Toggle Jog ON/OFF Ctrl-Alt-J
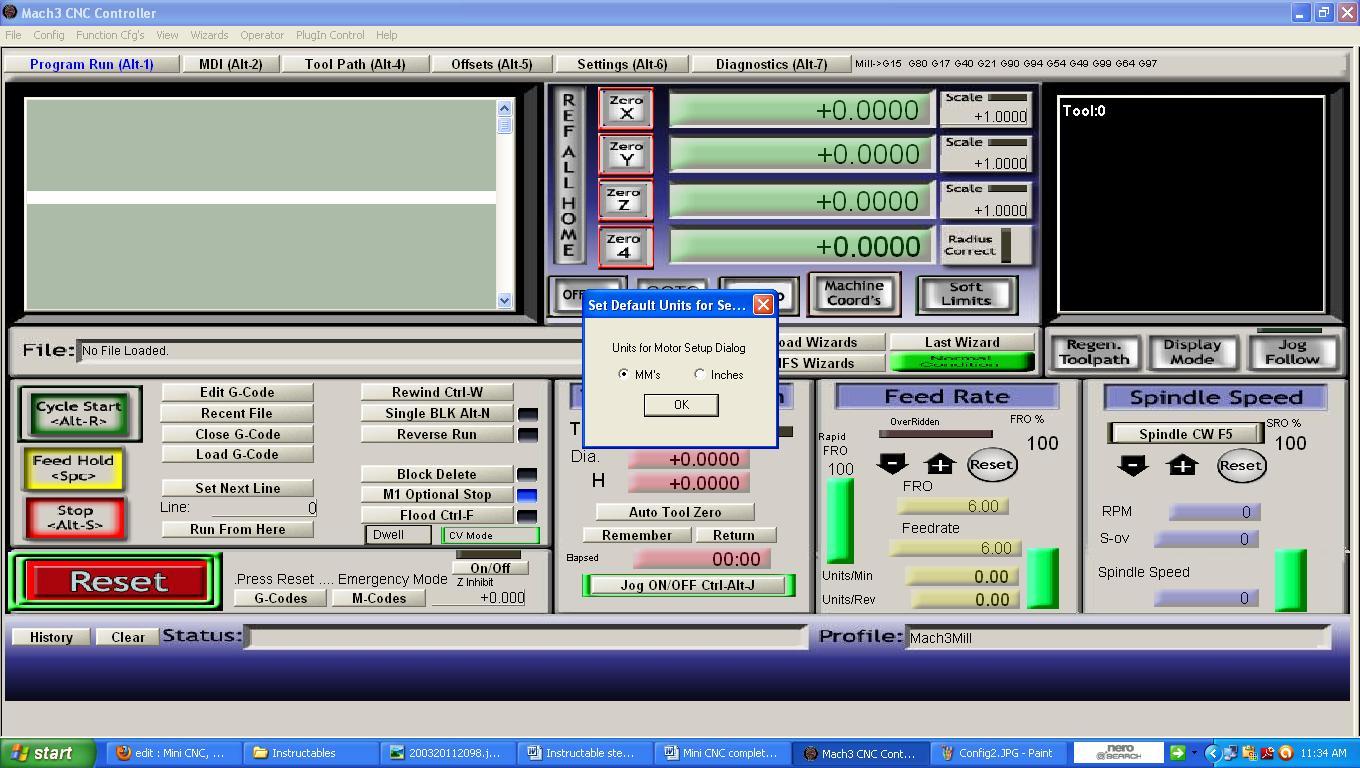 coord(687,585)
